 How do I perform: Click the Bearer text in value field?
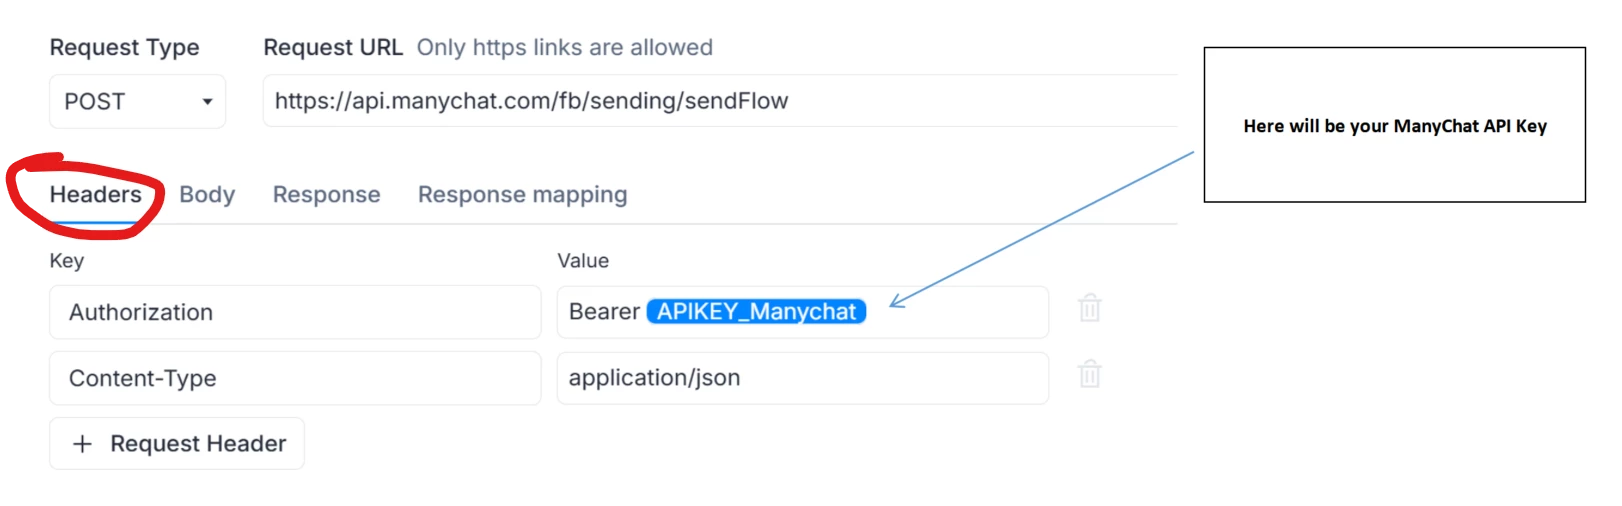pyautogui.click(x=604, y=312)
